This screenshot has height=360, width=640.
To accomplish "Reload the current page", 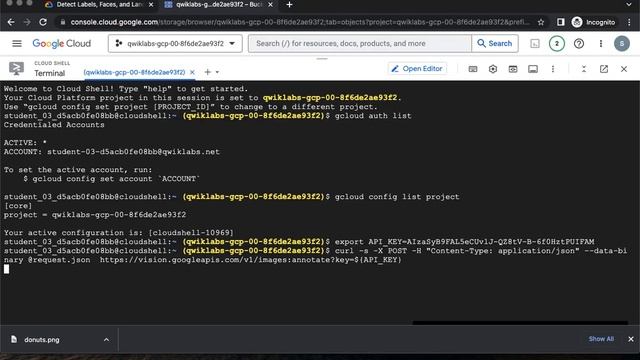I will (43, 22).
